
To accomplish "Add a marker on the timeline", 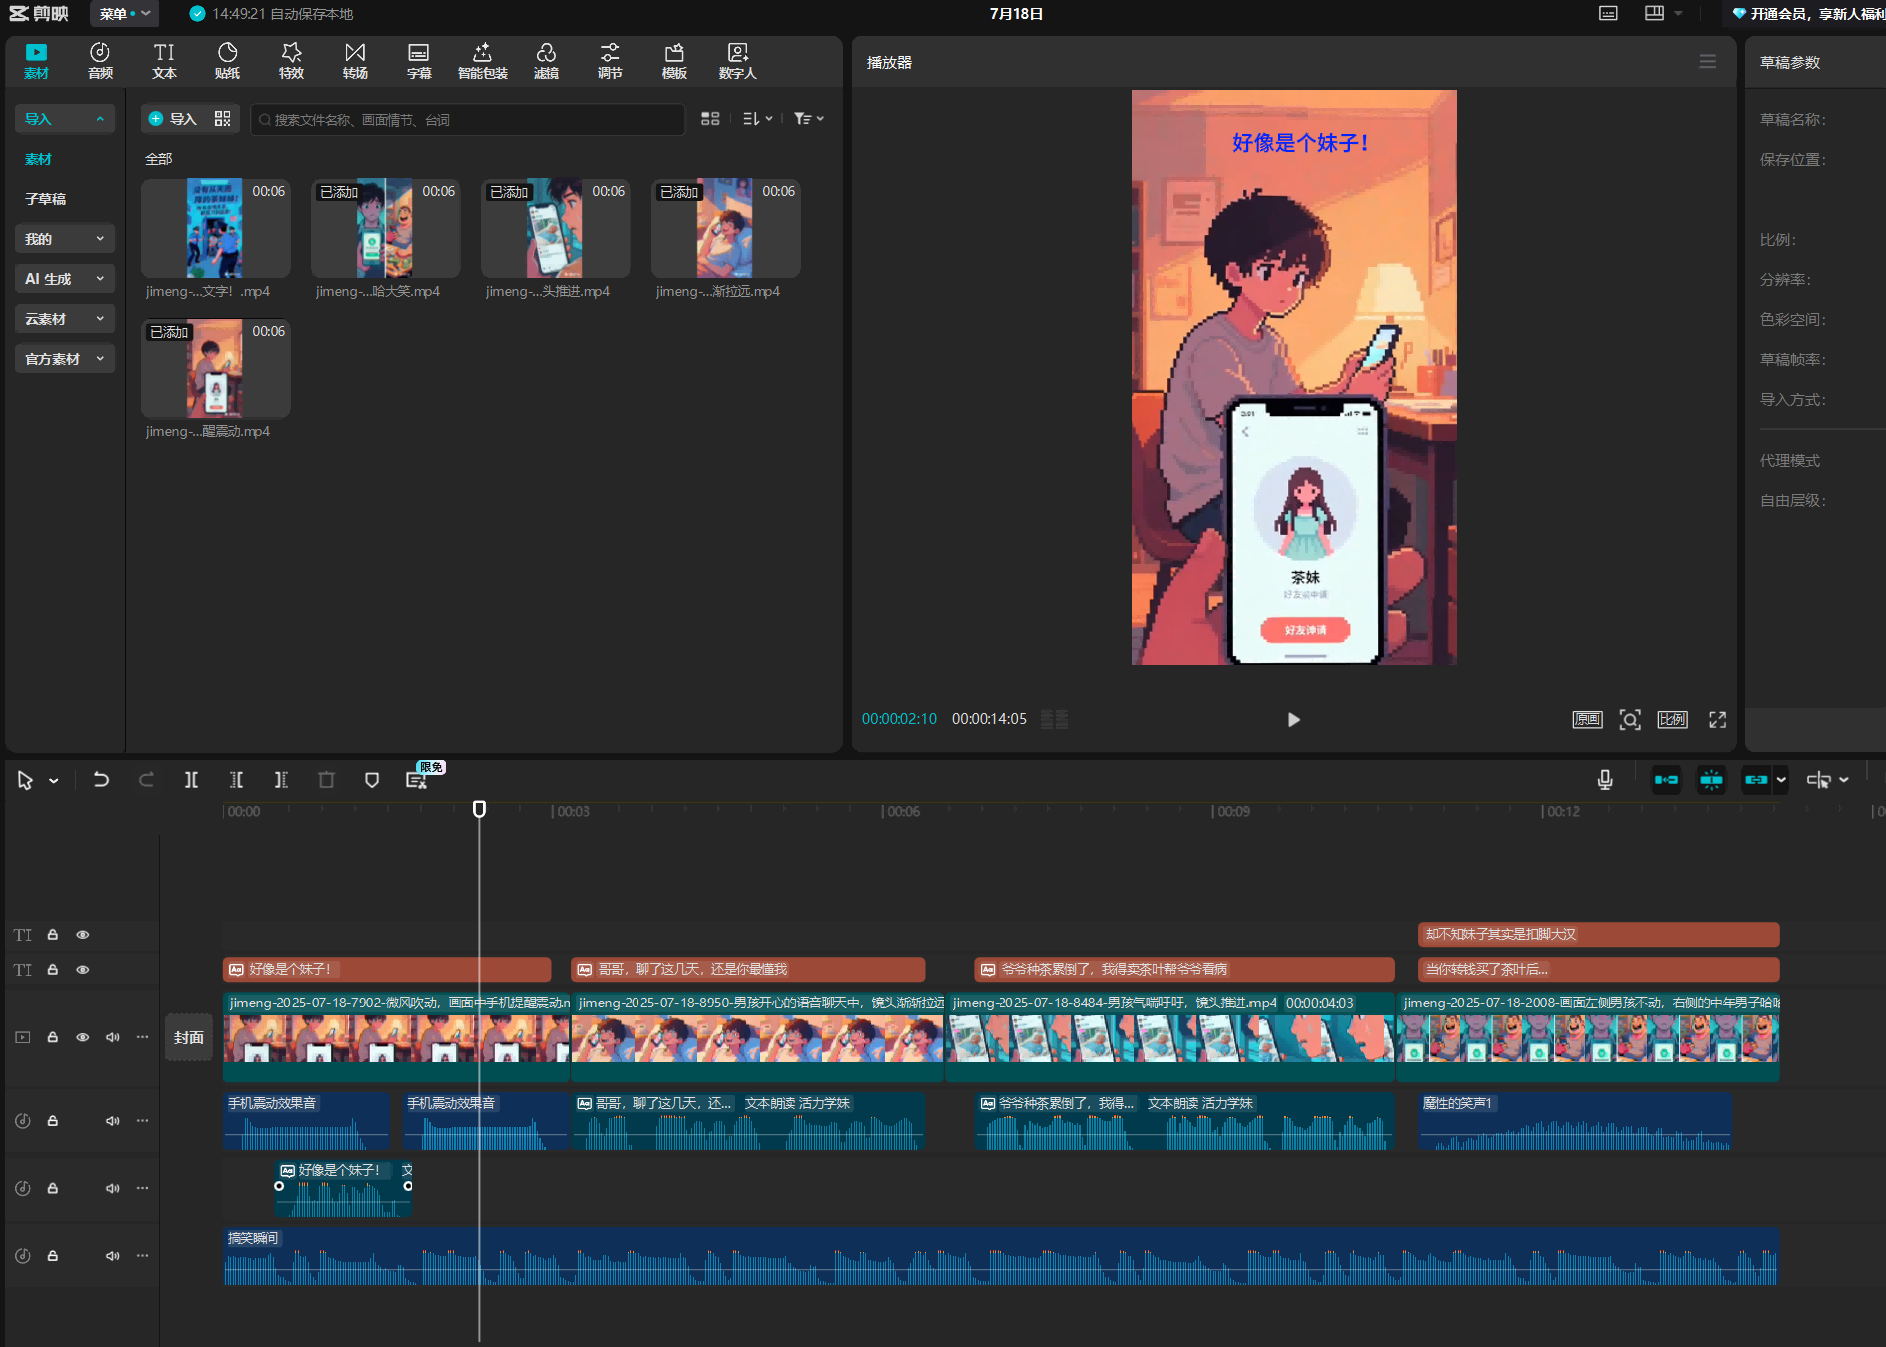I will coord(372,780).
